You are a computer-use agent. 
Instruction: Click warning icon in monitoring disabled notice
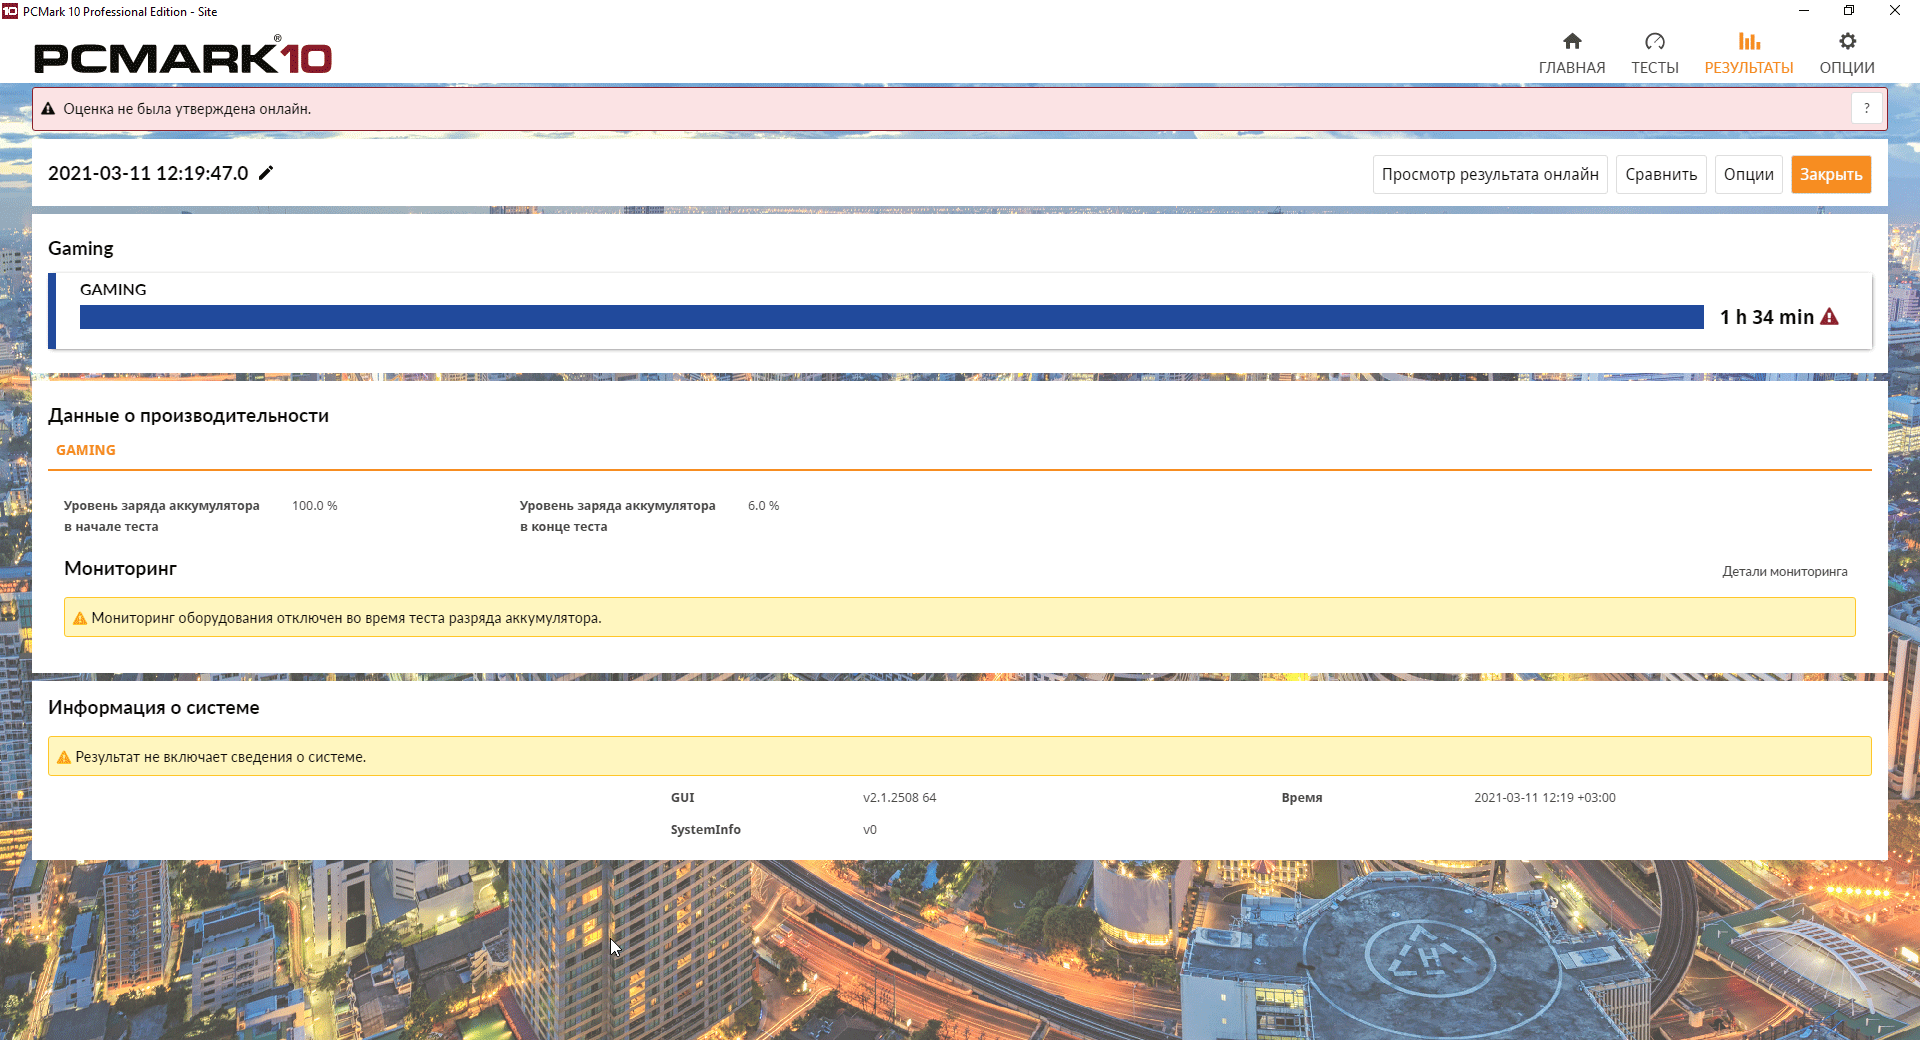80,618
